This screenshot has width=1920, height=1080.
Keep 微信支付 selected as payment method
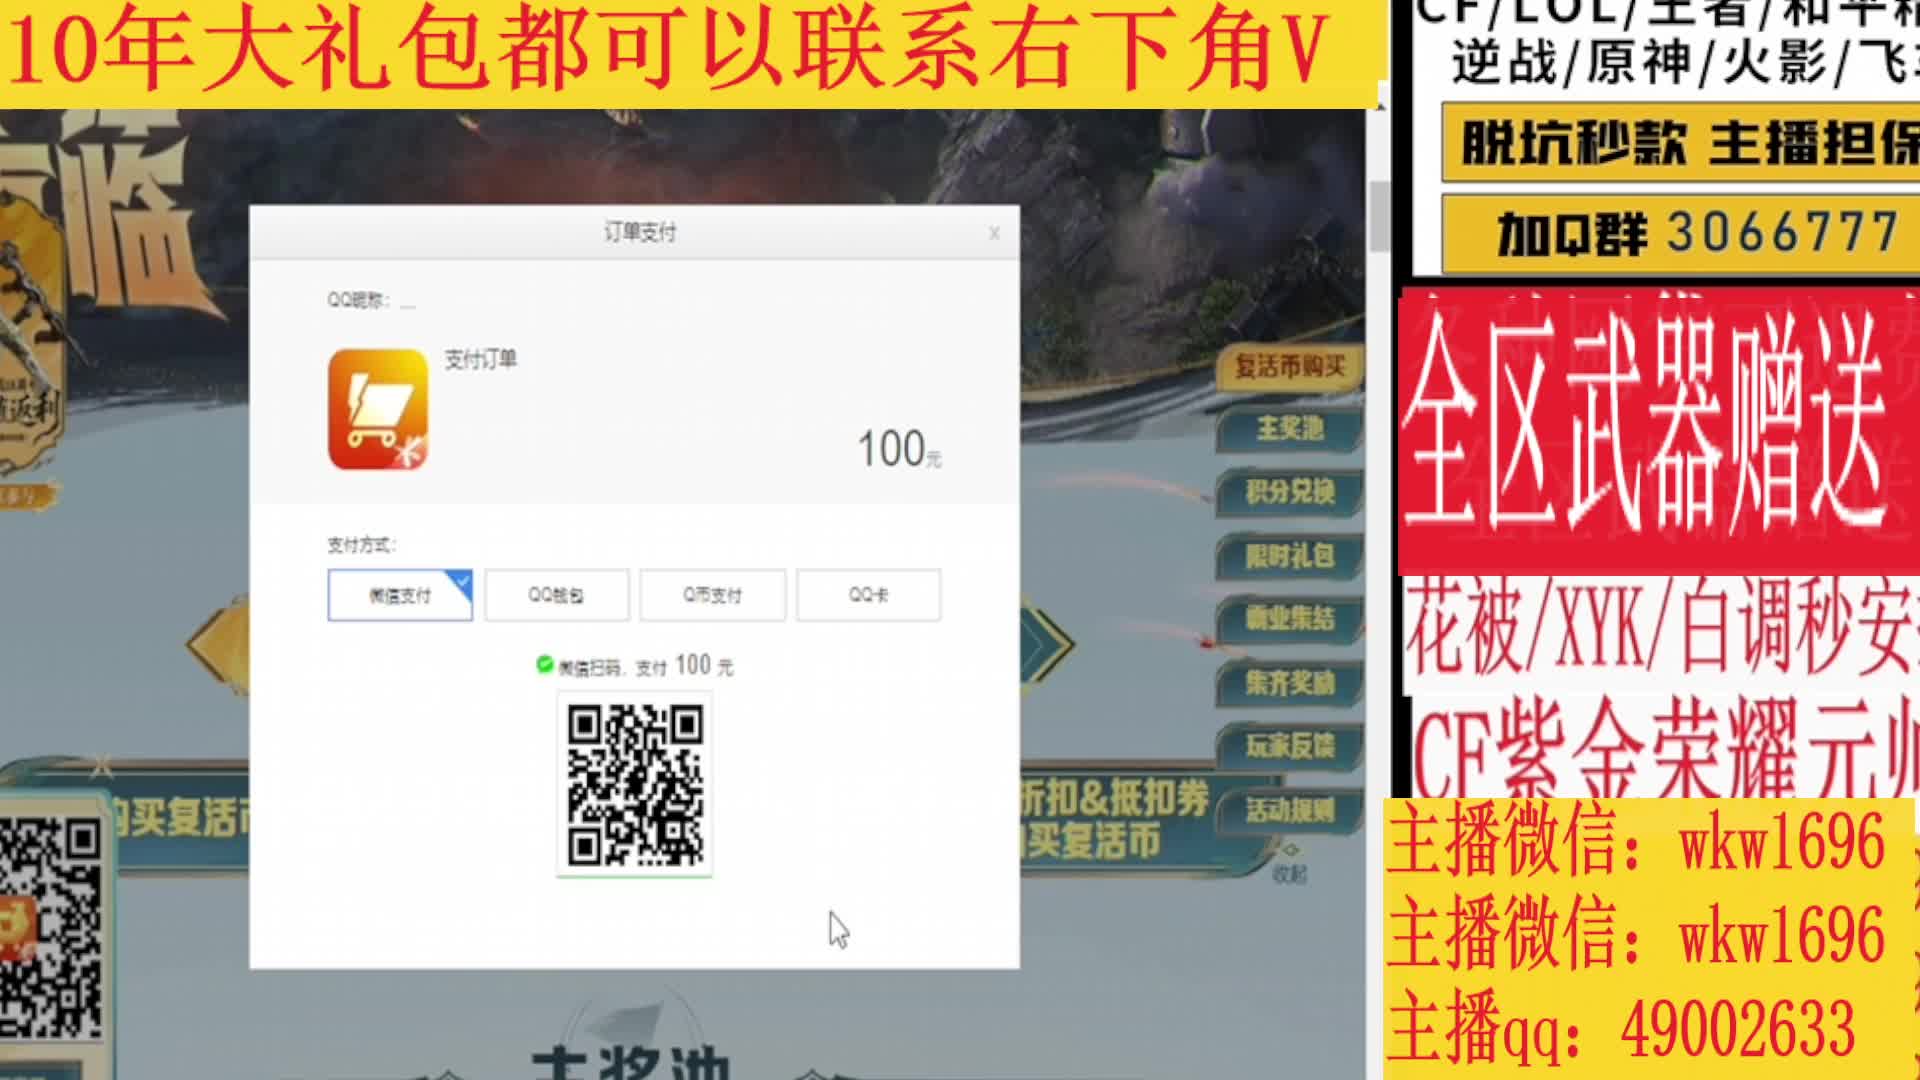[x=399, y=594]
